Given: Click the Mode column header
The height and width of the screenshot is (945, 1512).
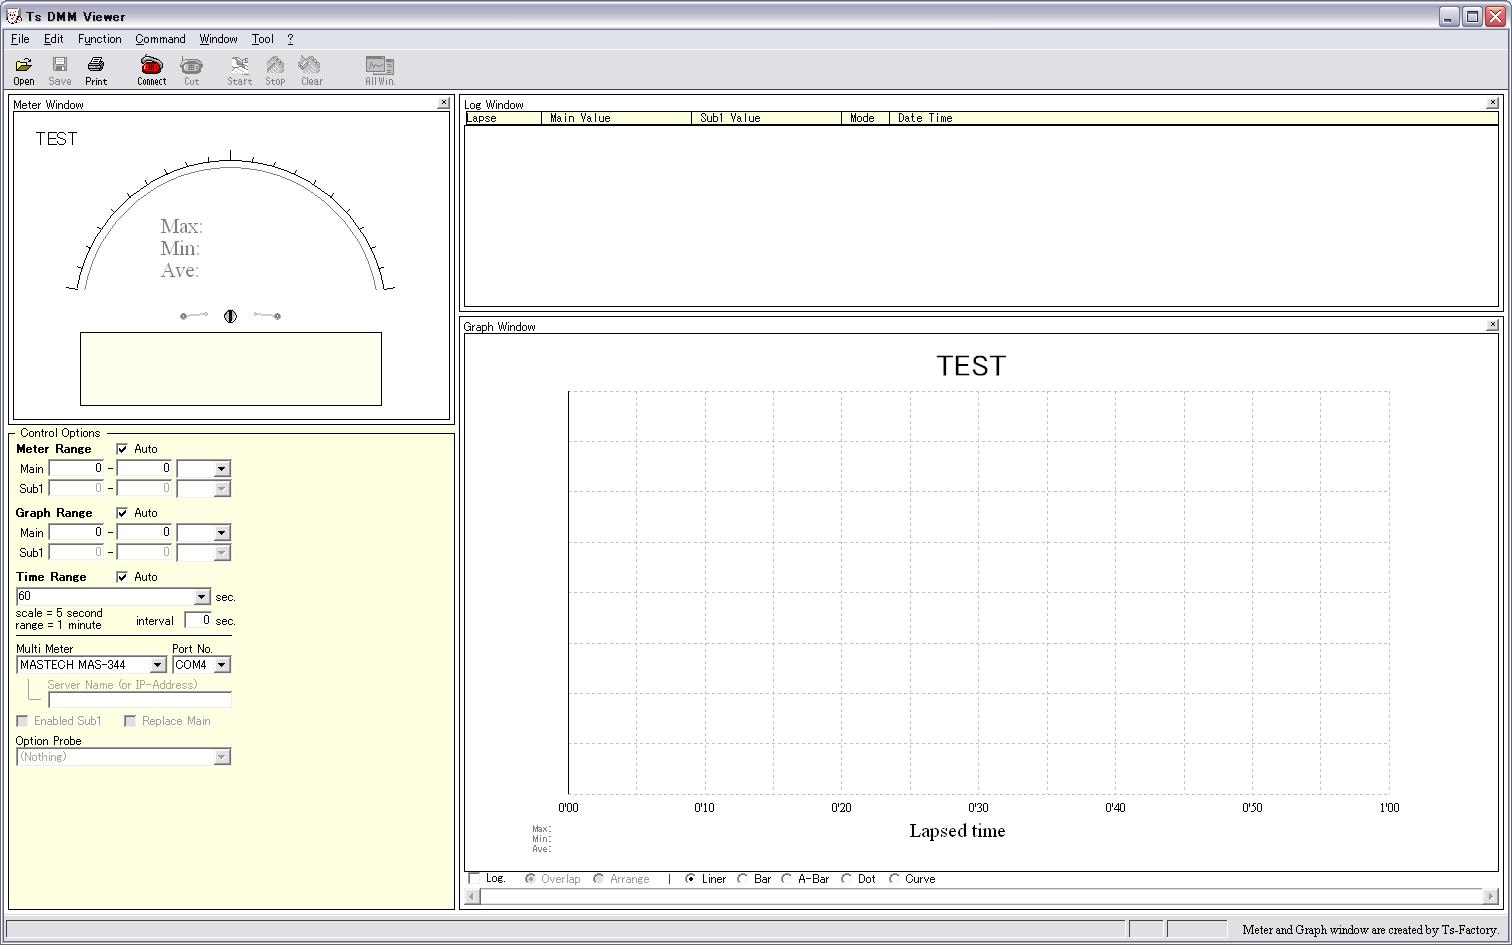Looking at the screenshot, I should coord(865,118).
